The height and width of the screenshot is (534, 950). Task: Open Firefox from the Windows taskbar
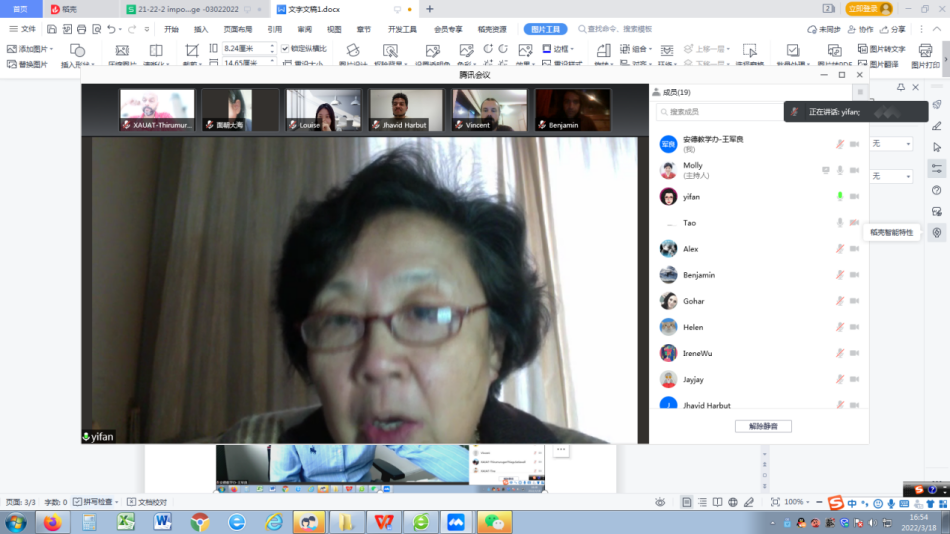52,522
